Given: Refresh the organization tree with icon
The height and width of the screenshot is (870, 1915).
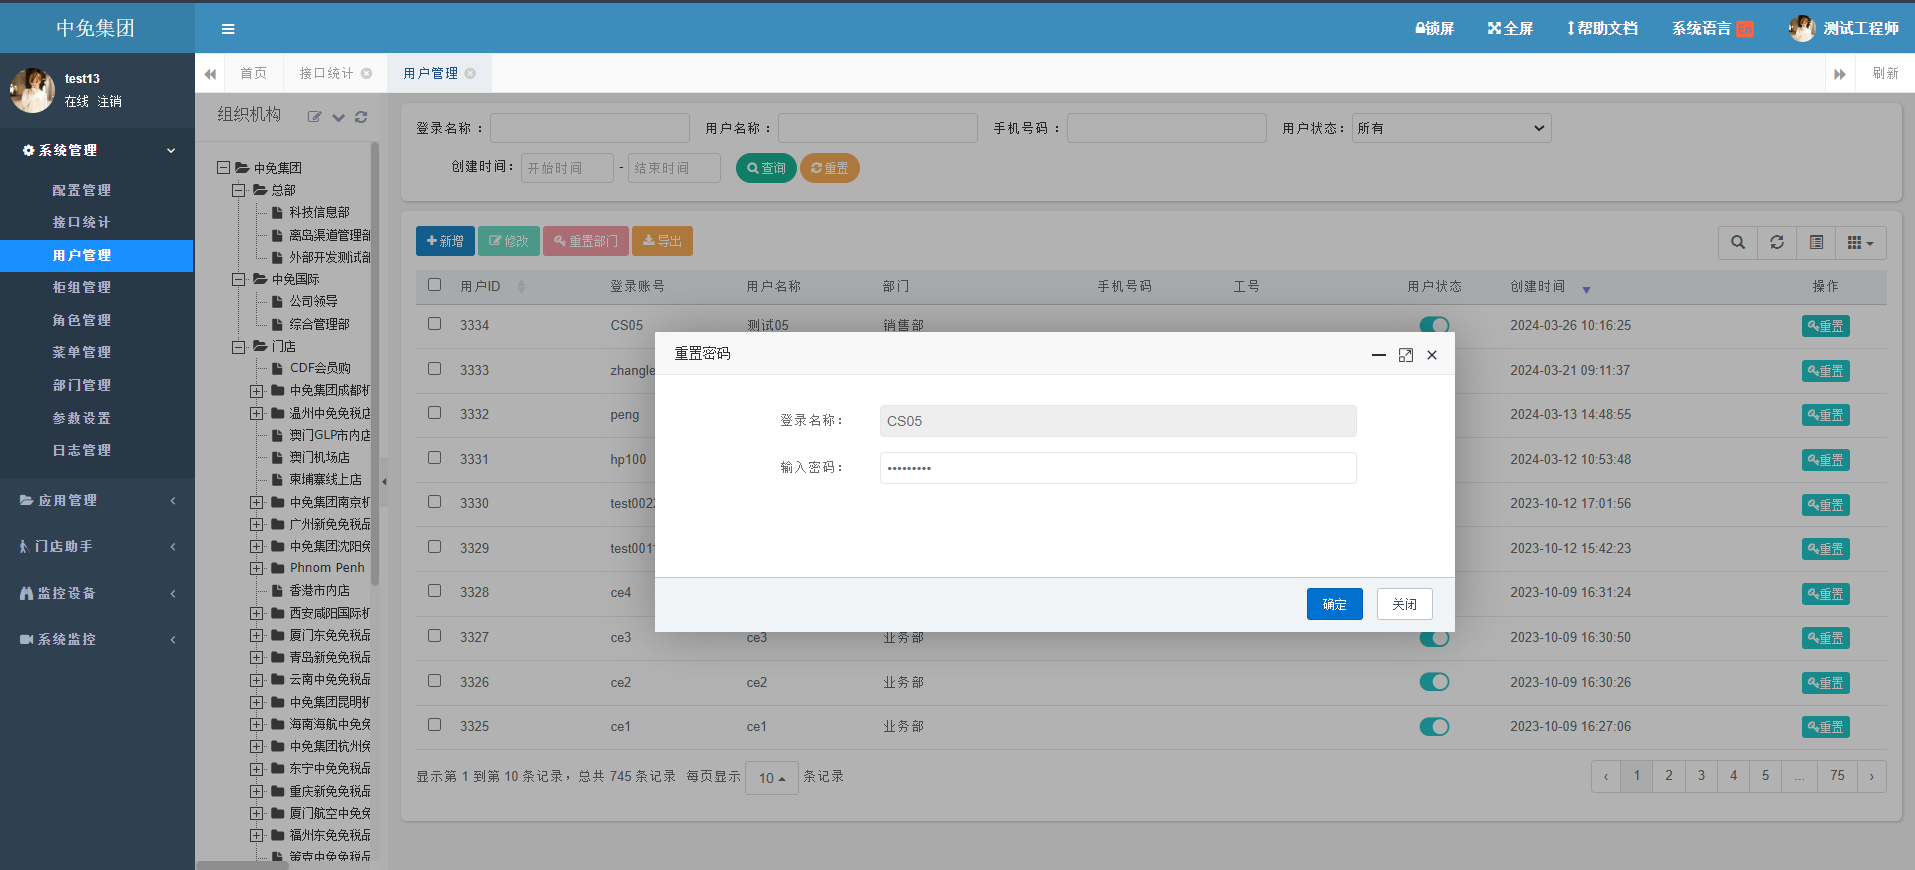Looking at the screenshot, I should tap(361, 117).
